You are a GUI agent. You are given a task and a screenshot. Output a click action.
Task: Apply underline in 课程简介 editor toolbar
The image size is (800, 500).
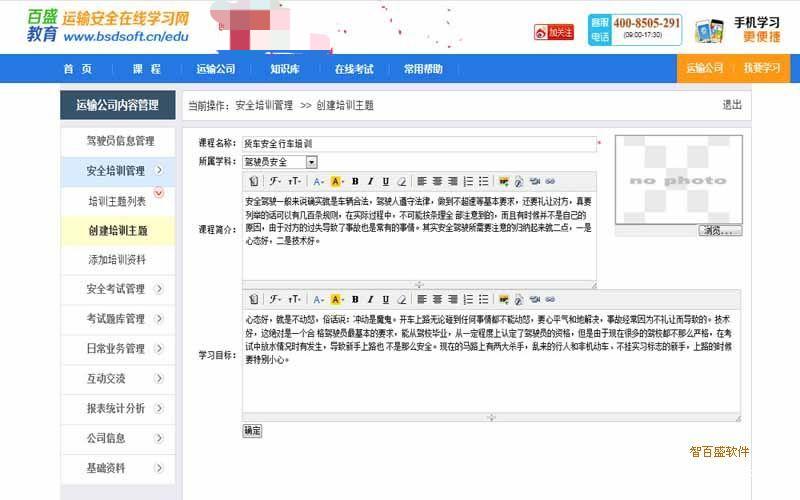pyautogui.click(x=386, y=181)
